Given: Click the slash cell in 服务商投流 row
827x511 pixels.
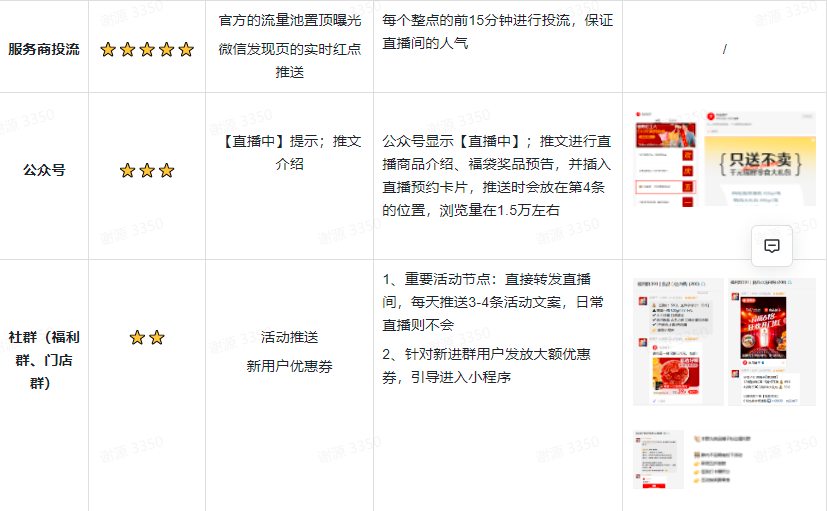Looking at the screenshot, I should point(724,49).
